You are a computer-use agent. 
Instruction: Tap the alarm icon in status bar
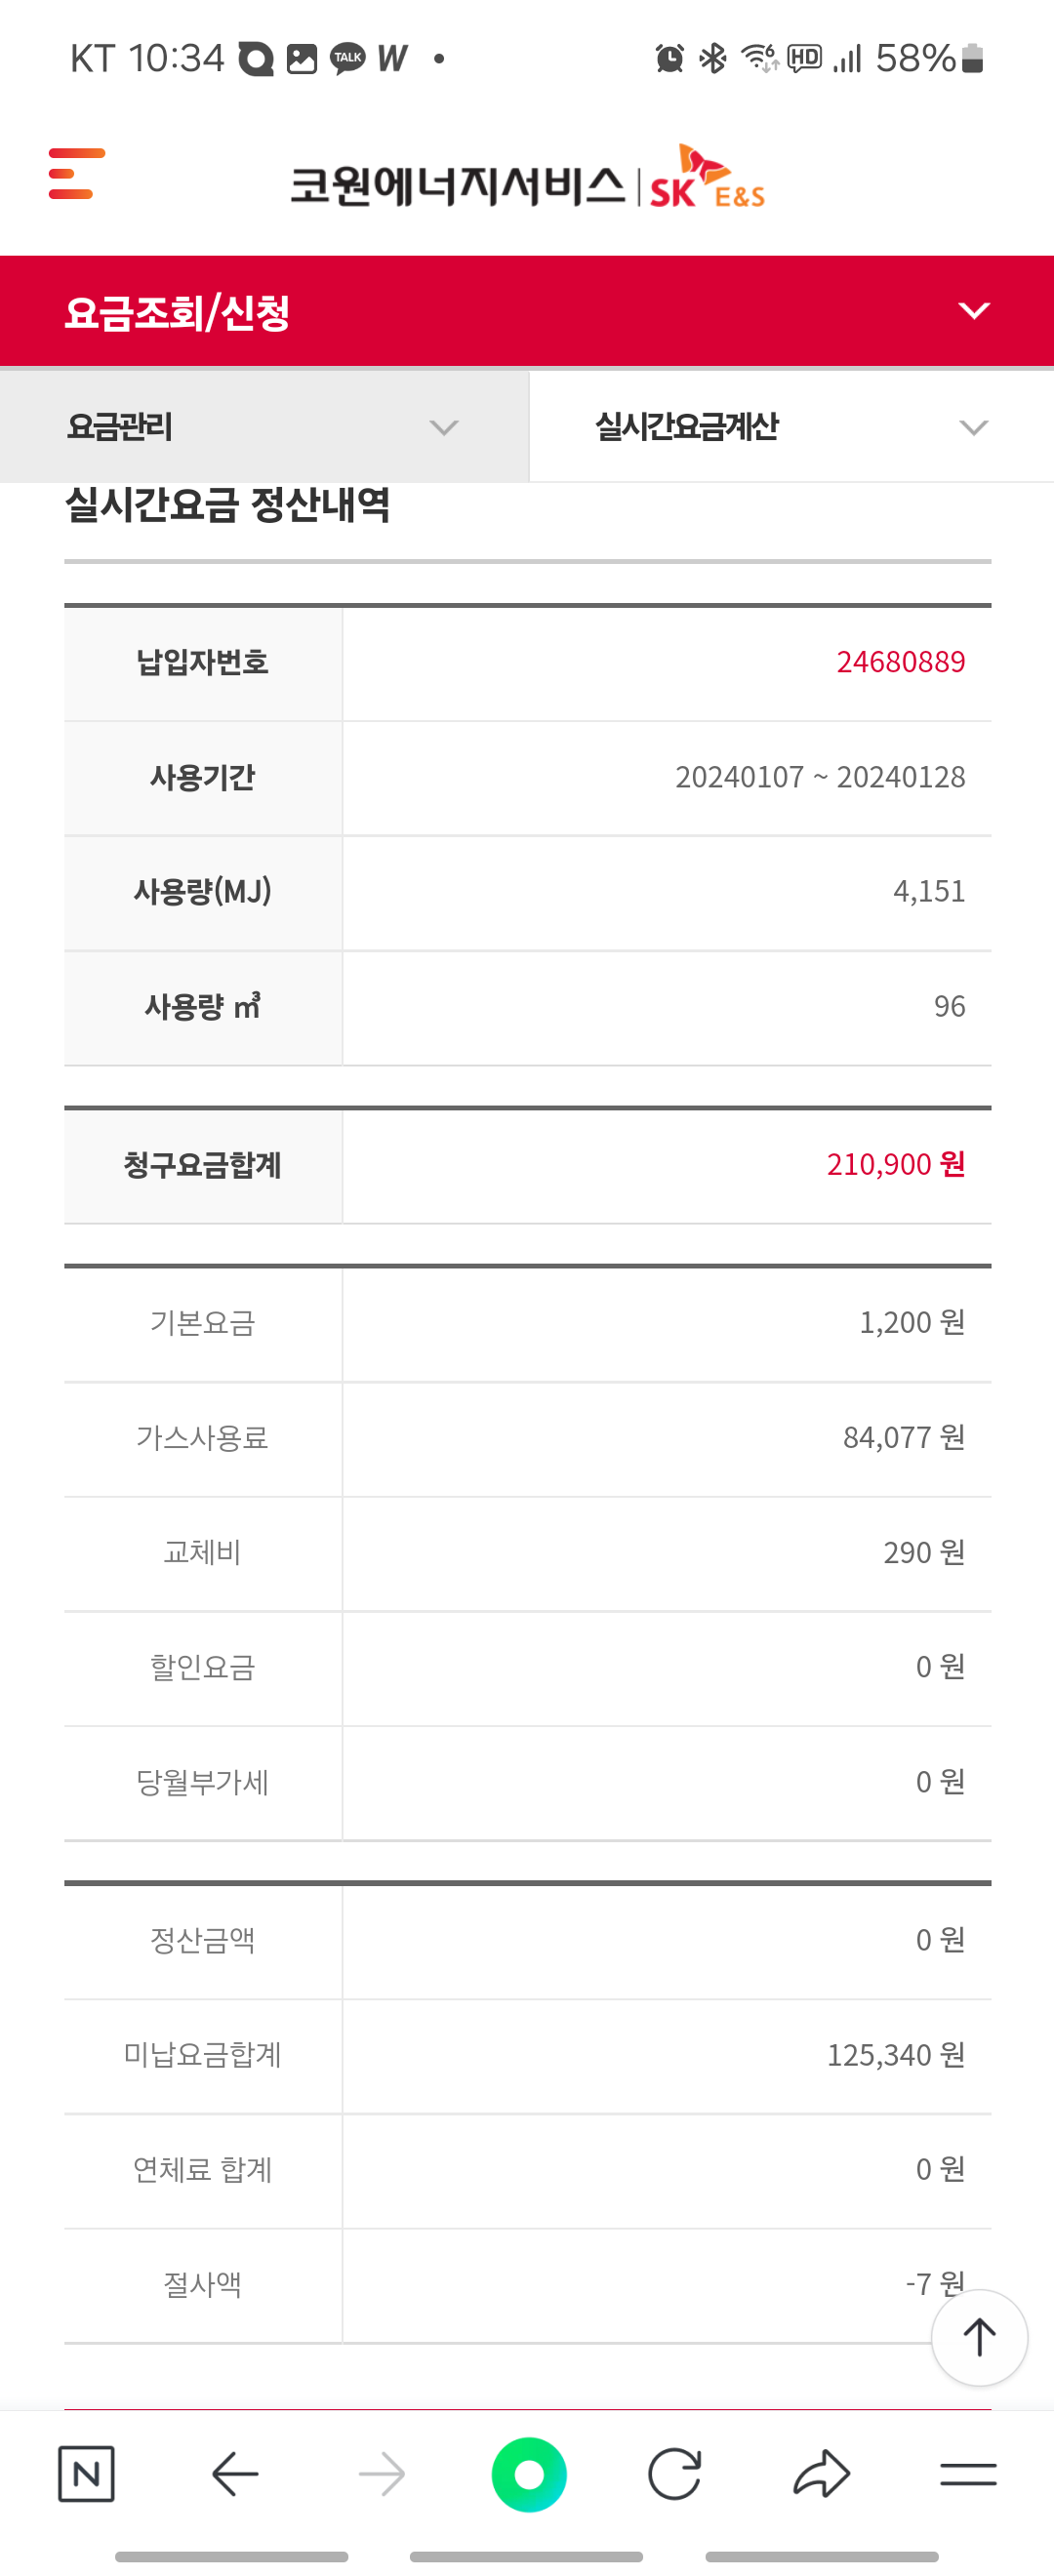tap(669, 58)
